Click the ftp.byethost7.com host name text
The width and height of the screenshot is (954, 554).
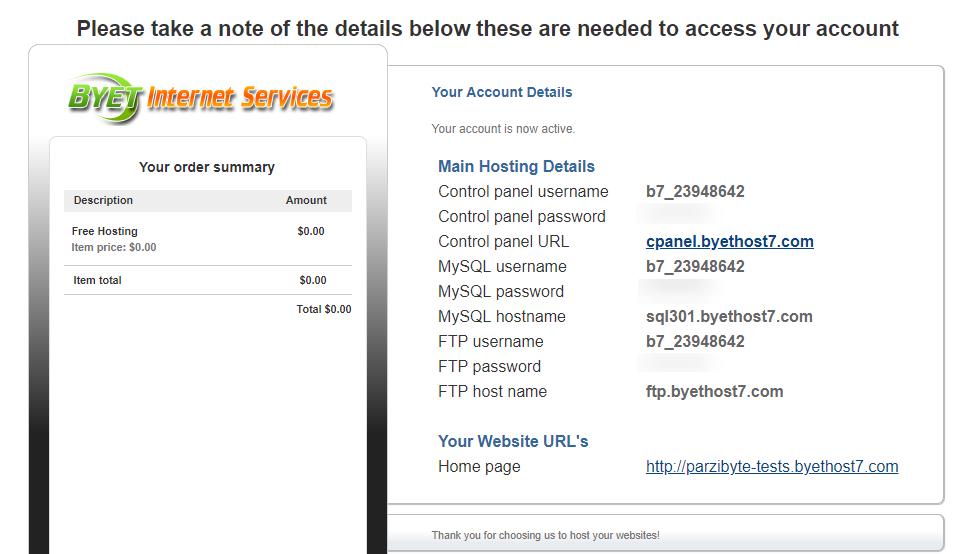[714, 391]
